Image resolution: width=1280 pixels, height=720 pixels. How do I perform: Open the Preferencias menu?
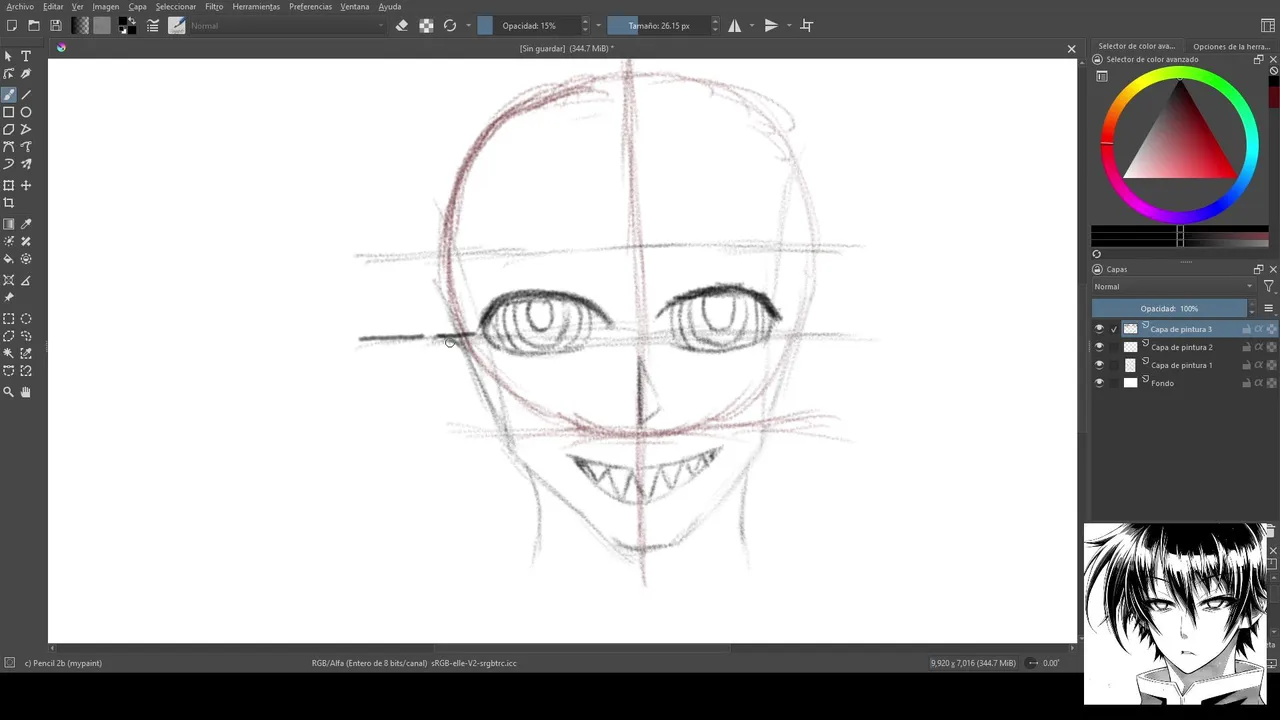tap(310, 7)
